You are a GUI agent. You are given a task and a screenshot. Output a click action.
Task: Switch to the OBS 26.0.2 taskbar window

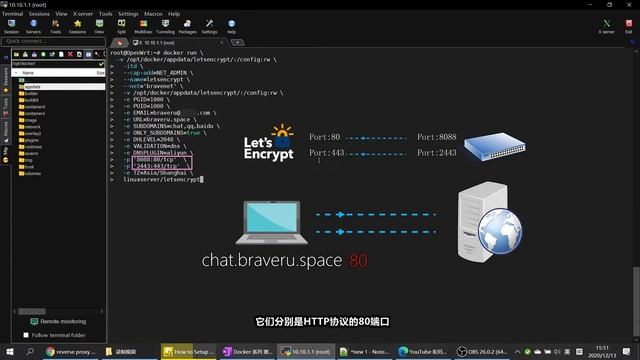(482, 352)
